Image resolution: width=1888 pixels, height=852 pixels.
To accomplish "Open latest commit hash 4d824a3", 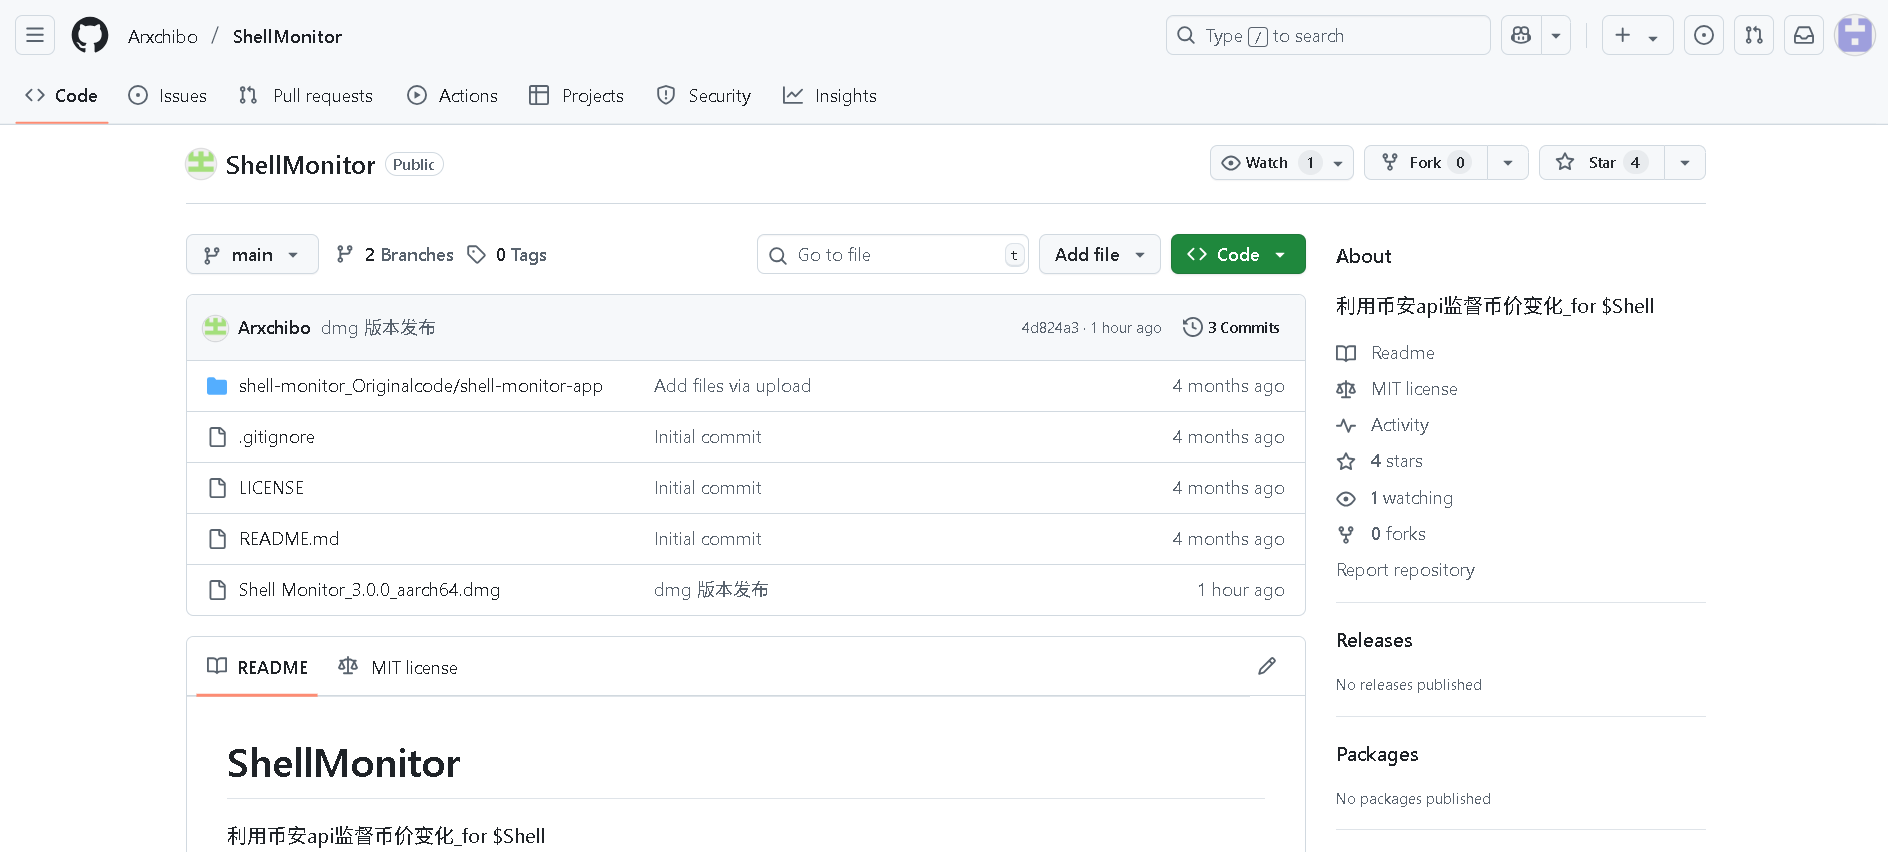I will [x=1050, y=328].
